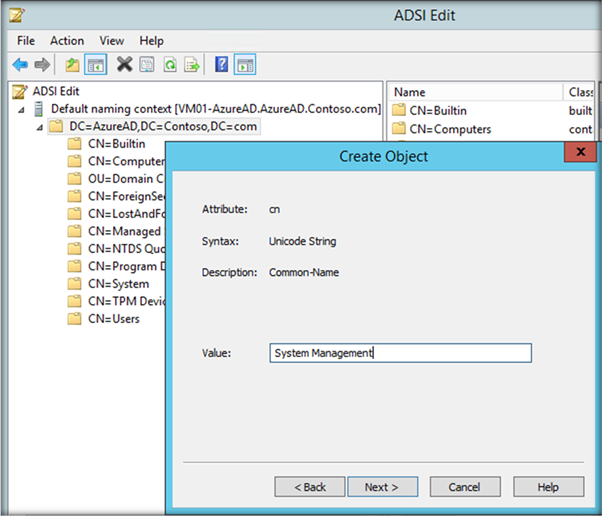
Task: Click the Up One Level toolbar icon
Action: click(72, 65)
